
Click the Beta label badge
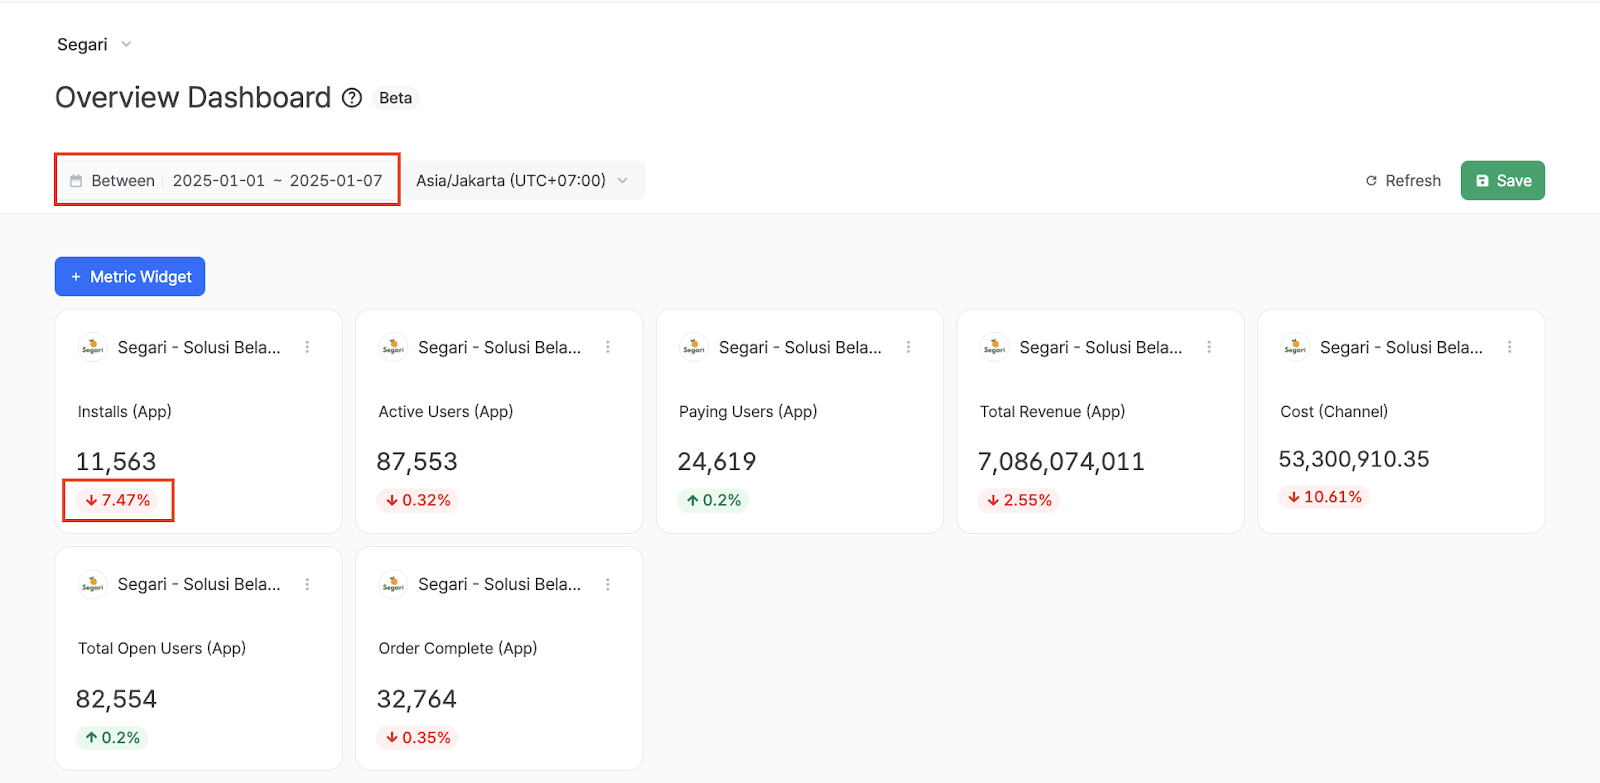[395, 98]
